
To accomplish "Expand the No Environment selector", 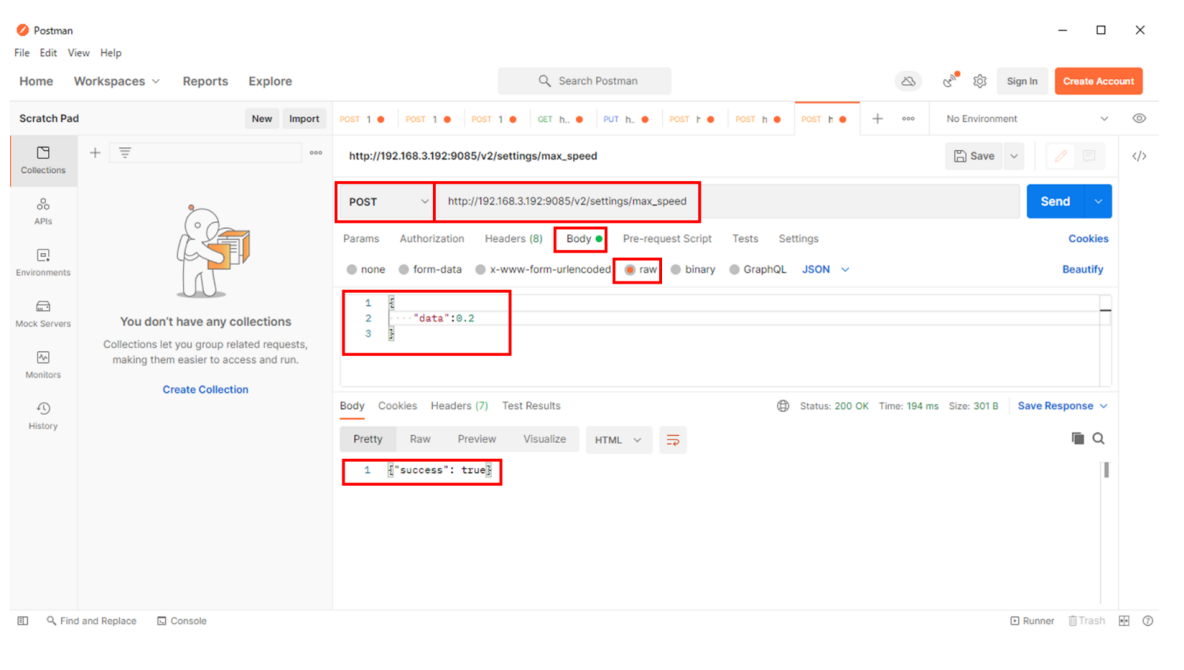I will 1026,119.
